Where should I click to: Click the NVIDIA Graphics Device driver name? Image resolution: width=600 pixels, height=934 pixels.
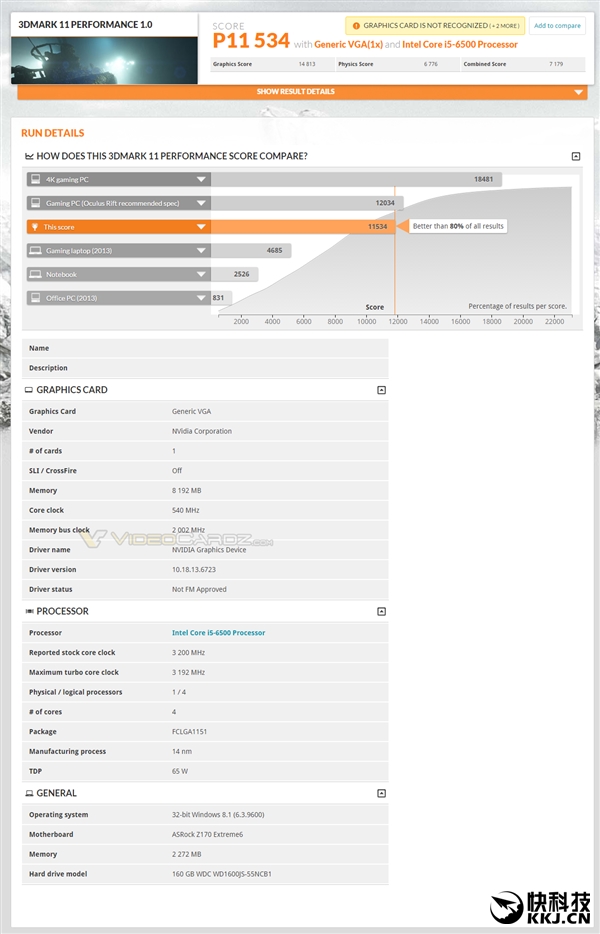(x=209, y=550)
